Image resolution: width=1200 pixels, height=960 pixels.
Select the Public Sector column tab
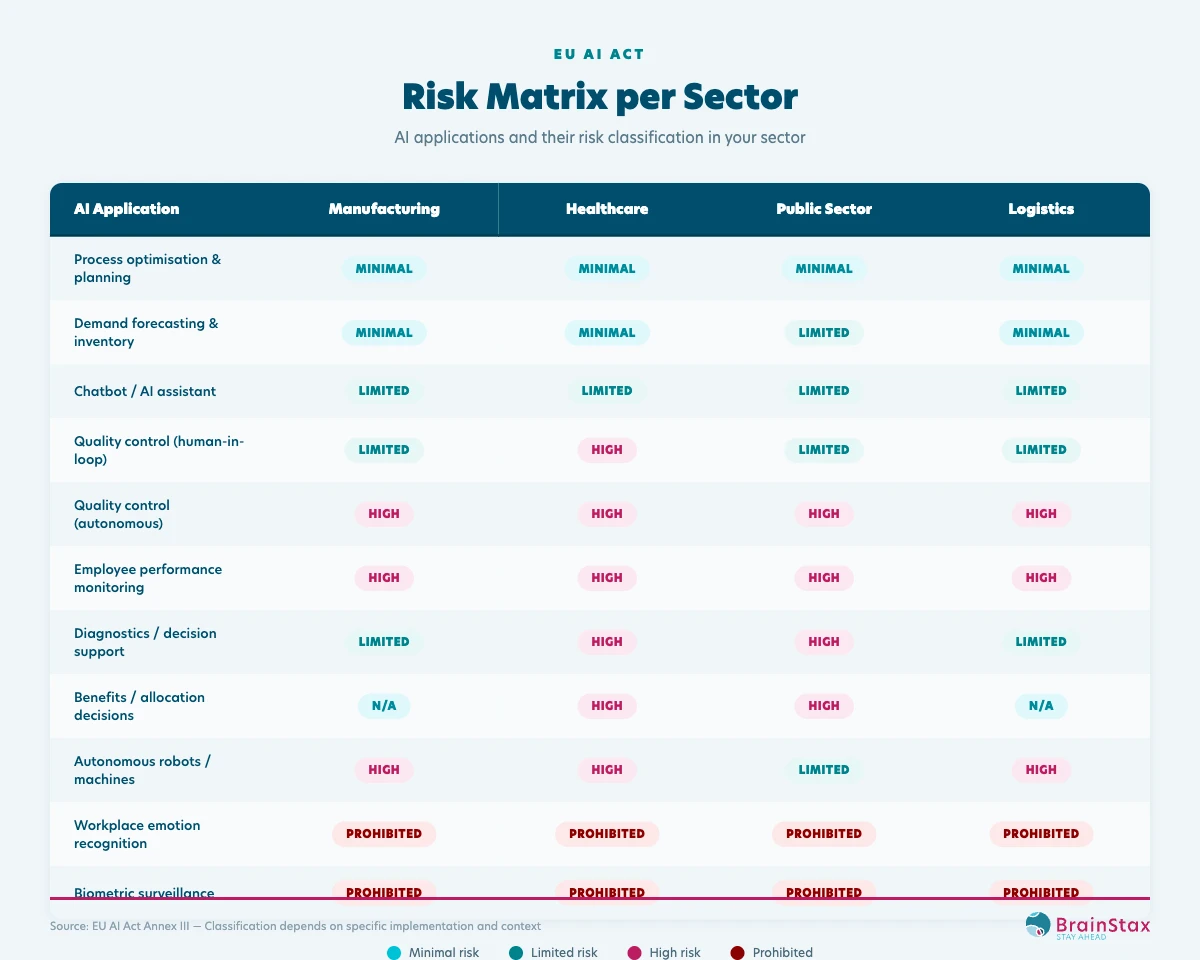pos(824,209)
